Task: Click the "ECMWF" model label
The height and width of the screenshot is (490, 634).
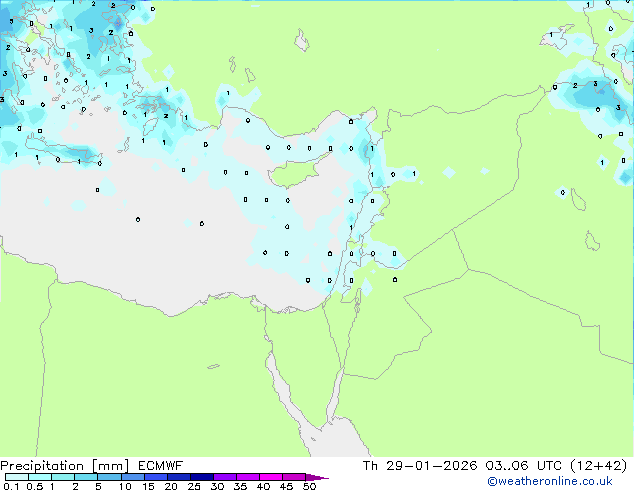Action: pyautogui.click(x=161, y=466)
